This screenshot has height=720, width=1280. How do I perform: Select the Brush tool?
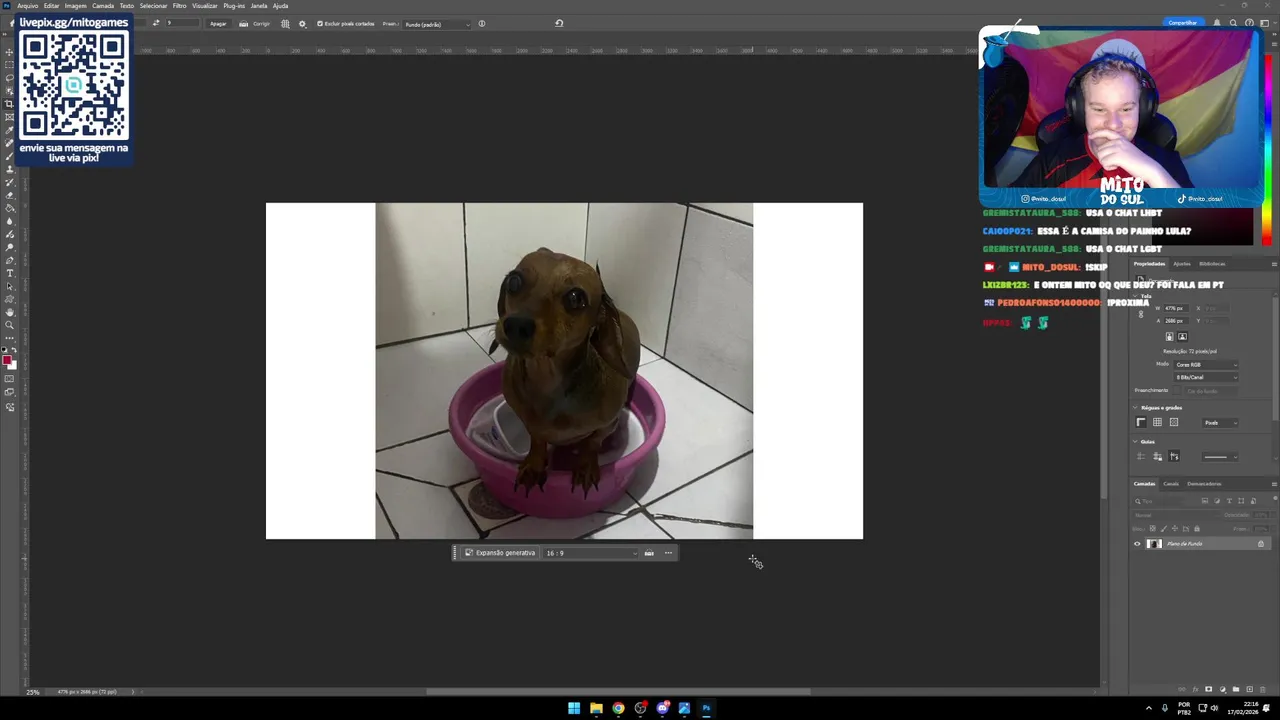(x=10, y=156)
